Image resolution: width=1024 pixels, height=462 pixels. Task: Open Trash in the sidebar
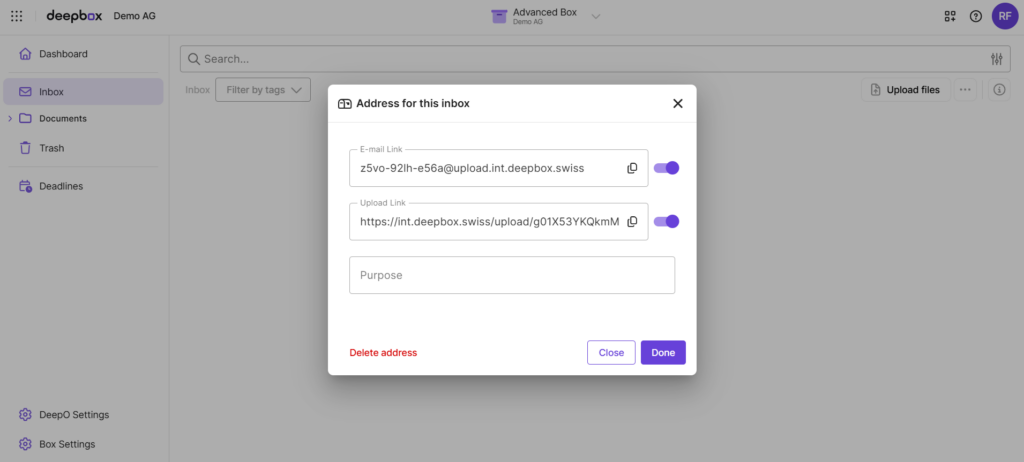coord(51,148)
